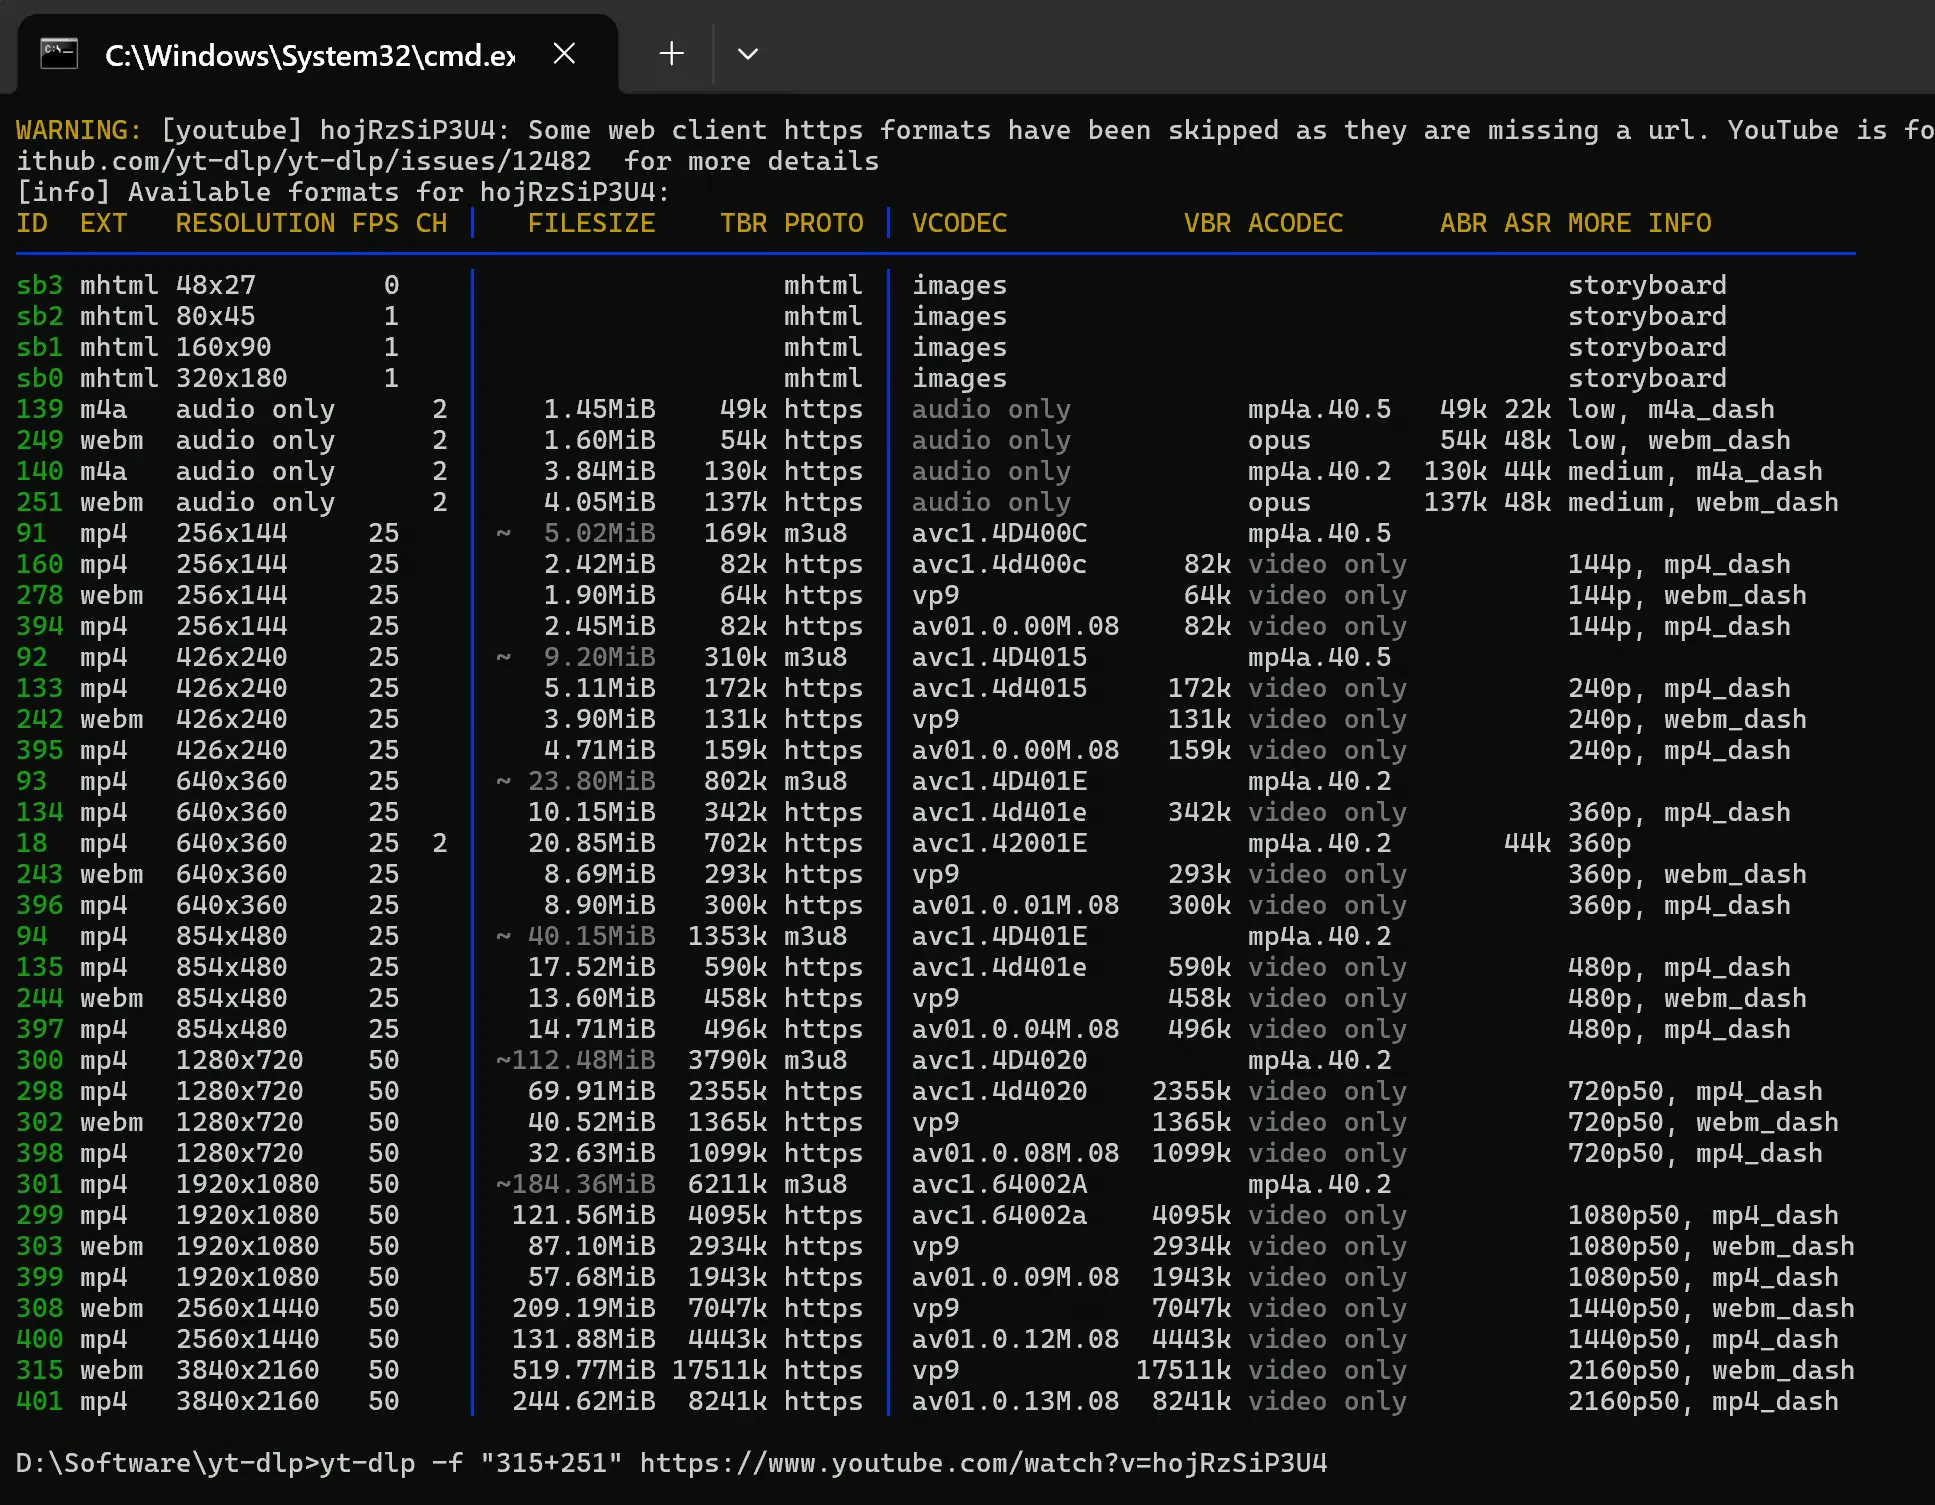Click the cmd terminal icon in the tab
Image resolution: width=1935 pixels, height=1505 pixels.
coord(58,53)
